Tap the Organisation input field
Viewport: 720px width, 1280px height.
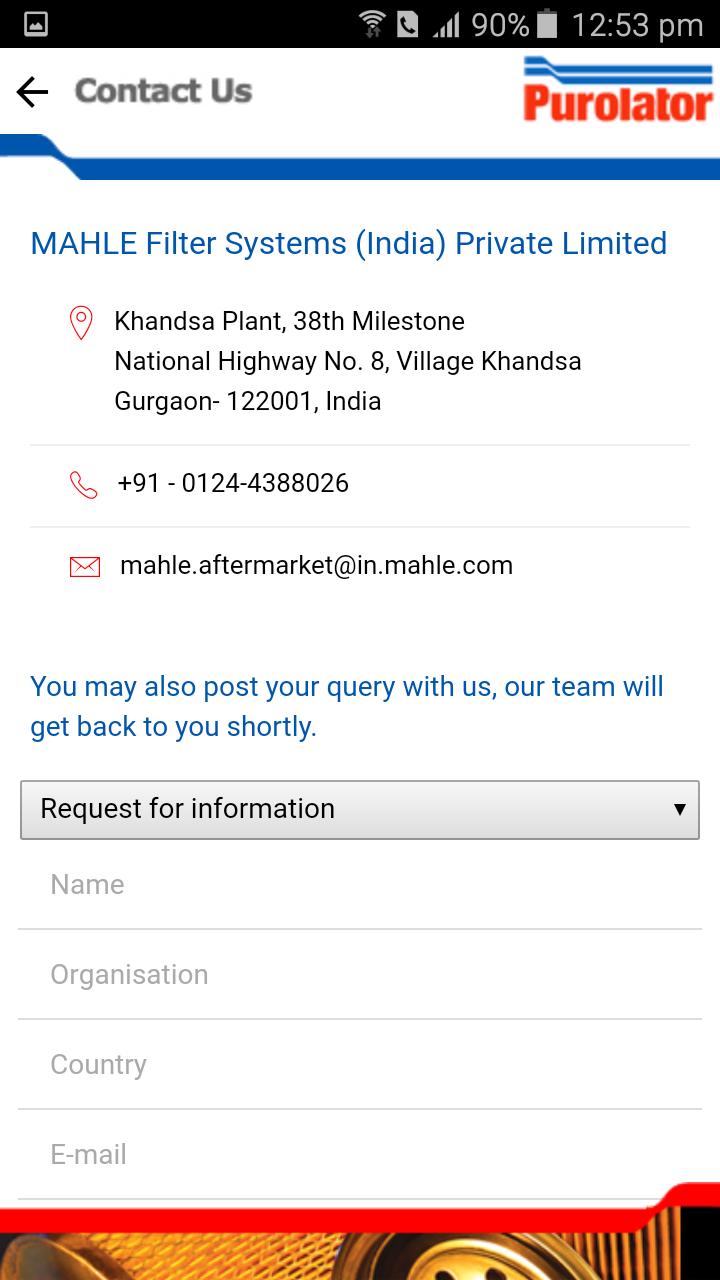click(360, 975)
